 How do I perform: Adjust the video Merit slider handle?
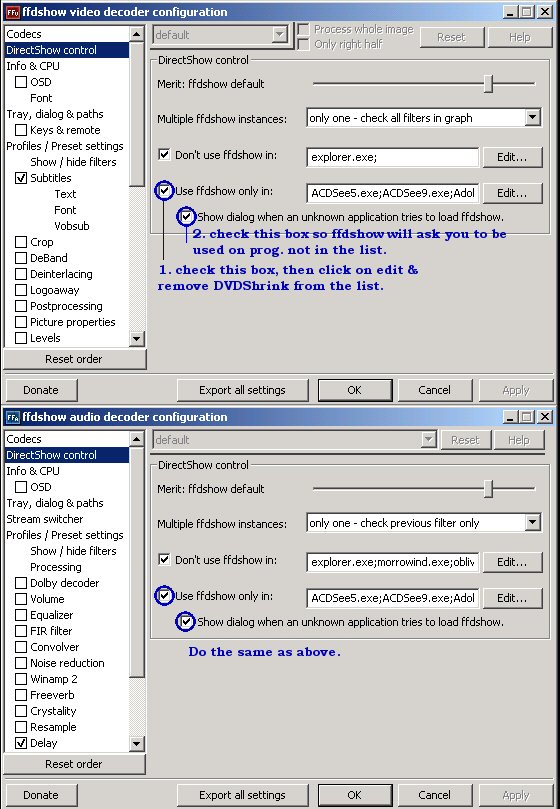(x=489, y=84)
